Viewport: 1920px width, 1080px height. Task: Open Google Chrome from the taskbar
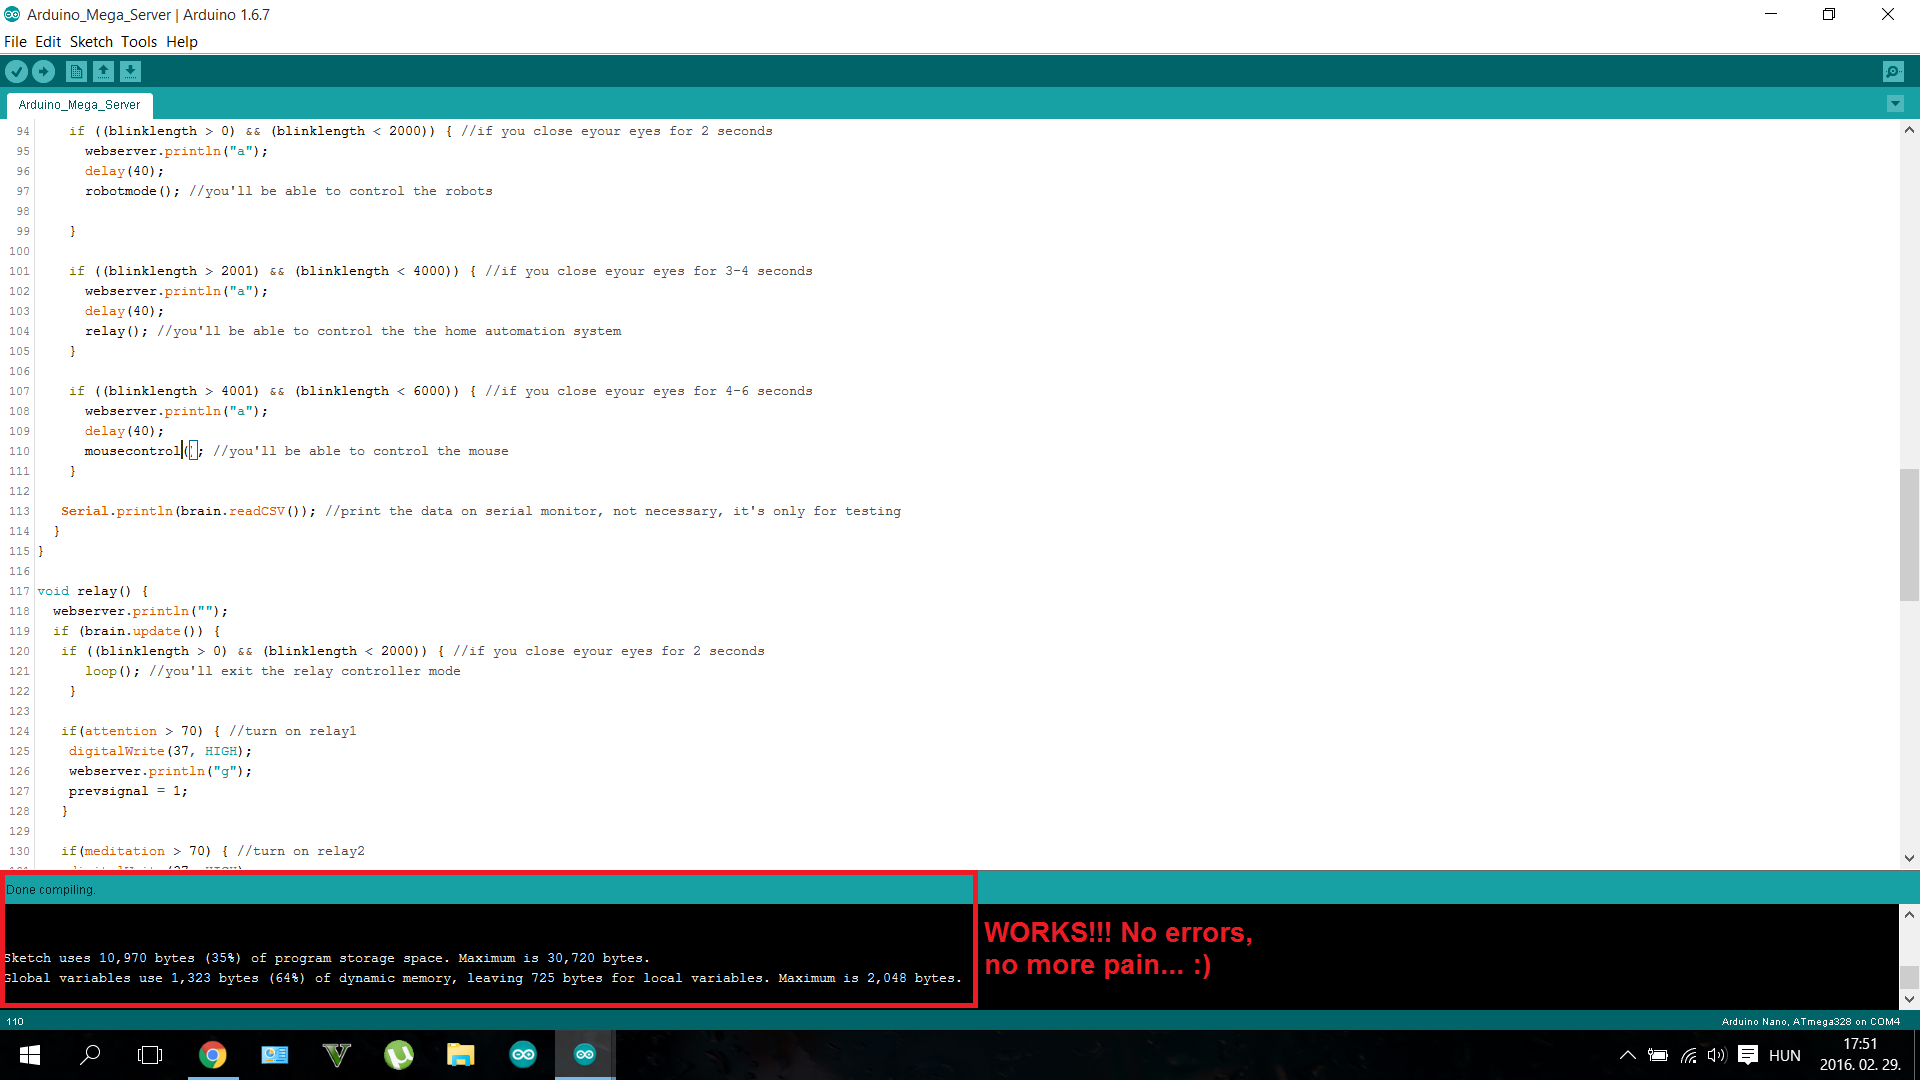coord(212,1055)
